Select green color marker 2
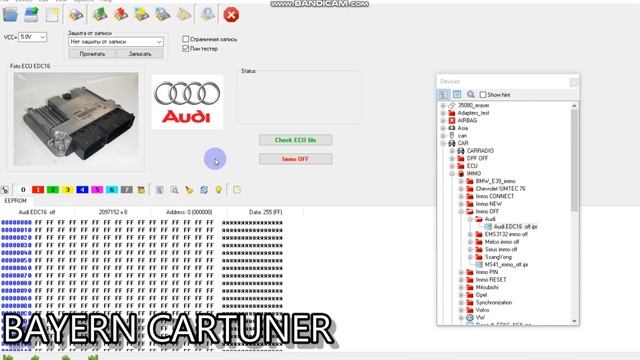 53,190
